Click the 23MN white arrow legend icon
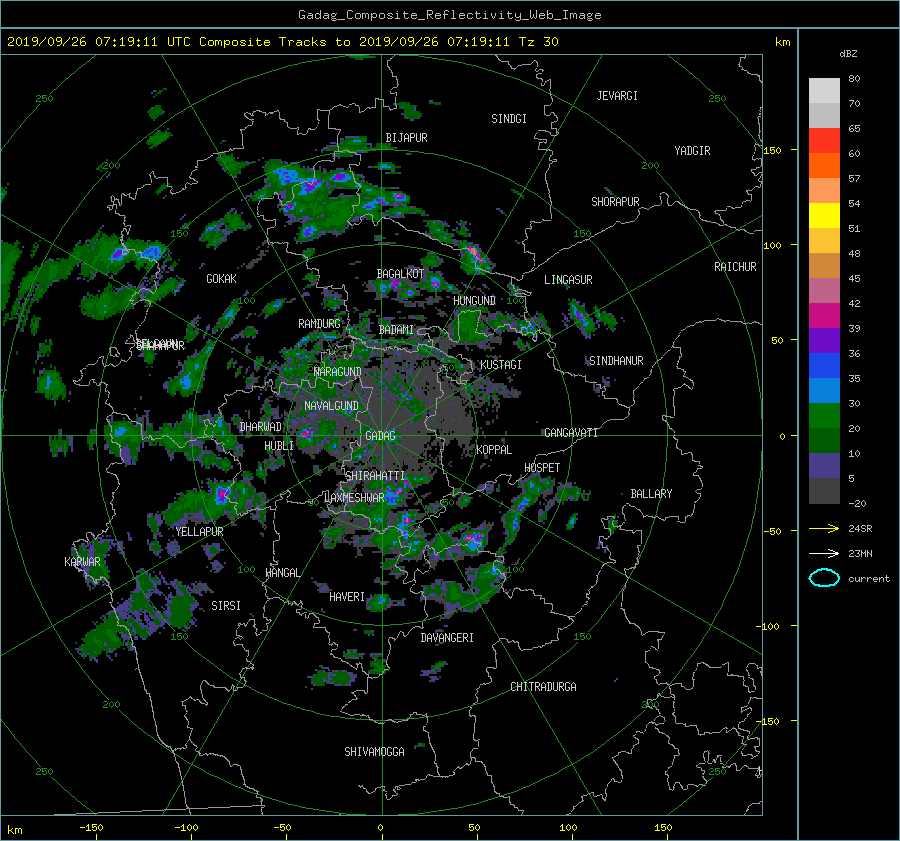The width and height of the screenshot is (900, 841). click(x=824, y=553)
